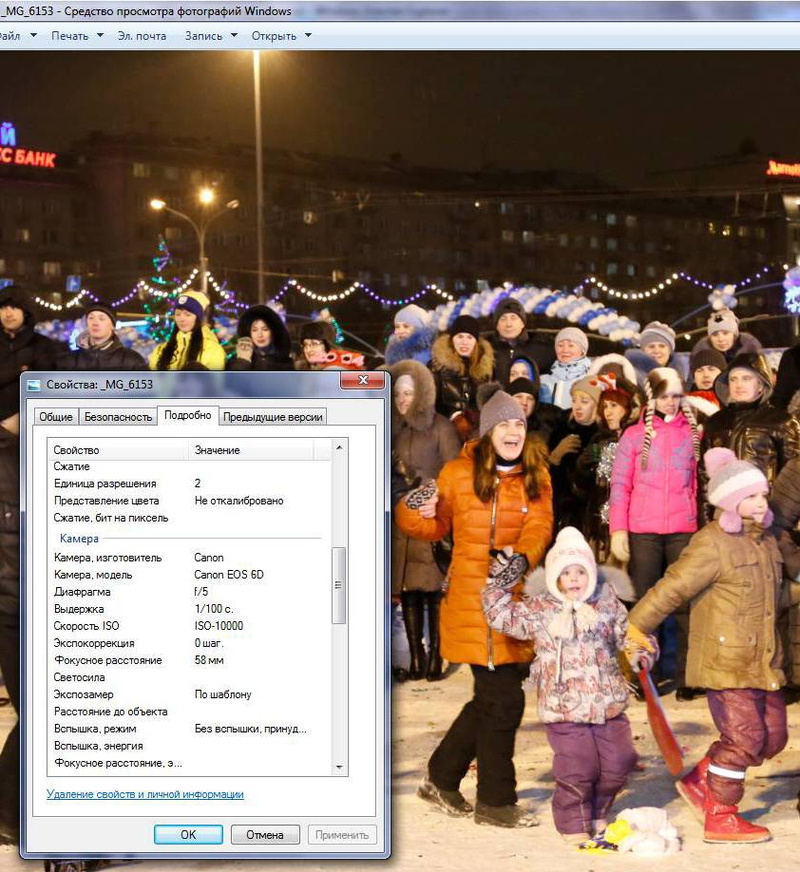800x872 pixels.
Task: Click the ISO-10000 value
Action: [x=218, y=626]
